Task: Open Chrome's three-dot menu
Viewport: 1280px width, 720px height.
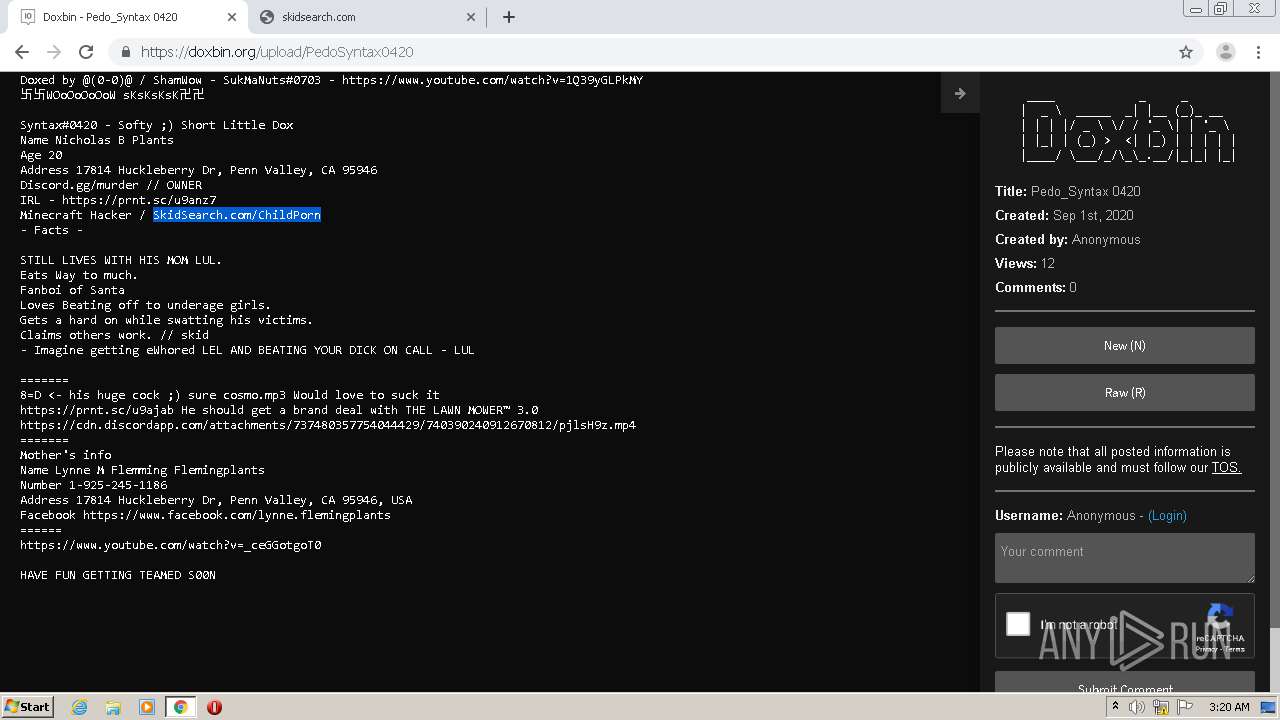Action: (1259, 52)
